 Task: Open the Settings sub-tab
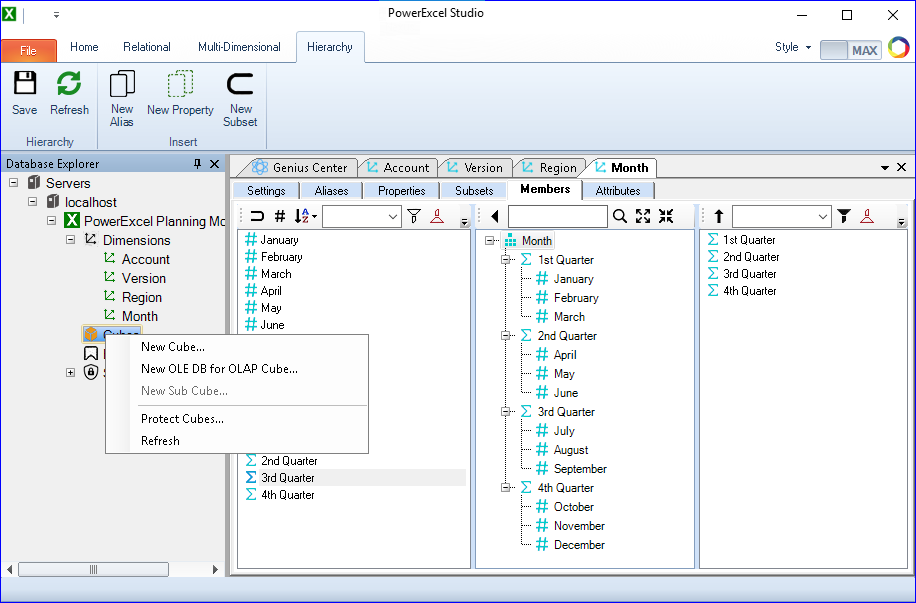point(266,190)
